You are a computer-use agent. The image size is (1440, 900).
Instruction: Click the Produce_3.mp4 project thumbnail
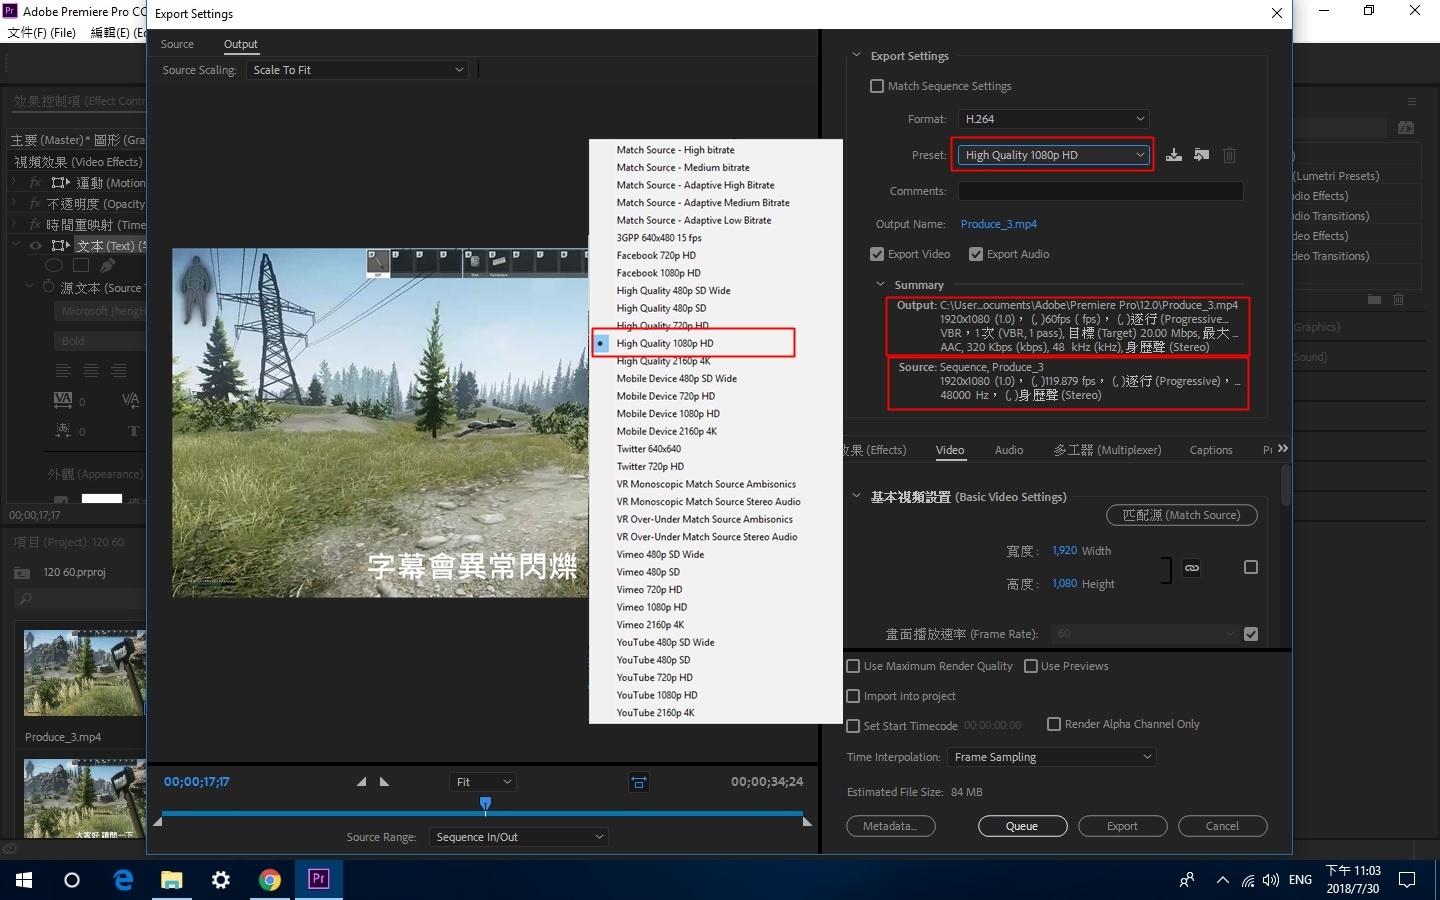click(85, 673)
